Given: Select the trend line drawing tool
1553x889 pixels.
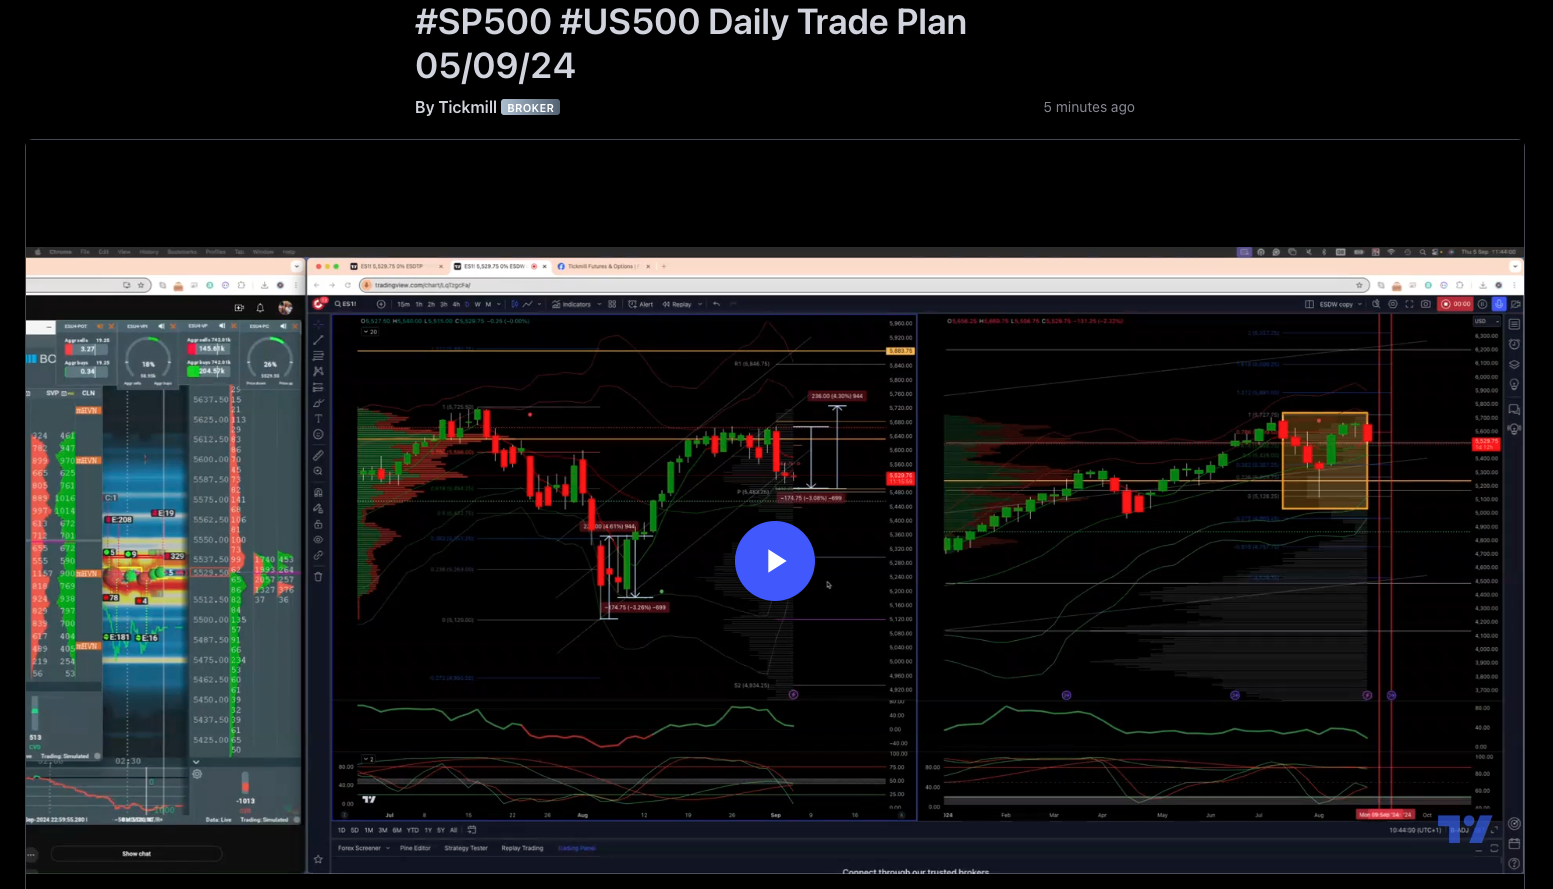Looking at the screenshot, I should coord(318,340).
